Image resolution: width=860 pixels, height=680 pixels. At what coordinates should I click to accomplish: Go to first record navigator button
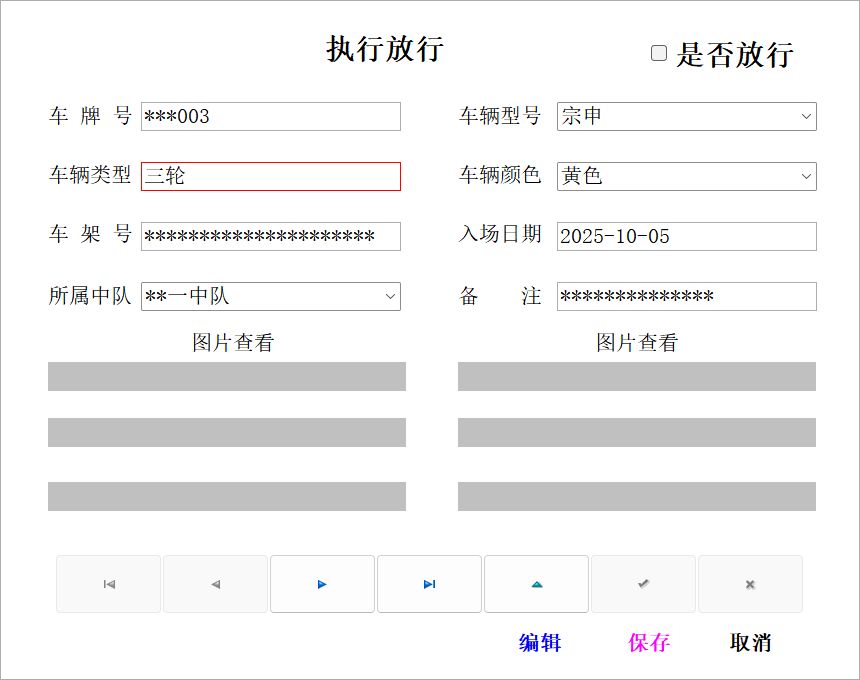[x=109, y=584]
